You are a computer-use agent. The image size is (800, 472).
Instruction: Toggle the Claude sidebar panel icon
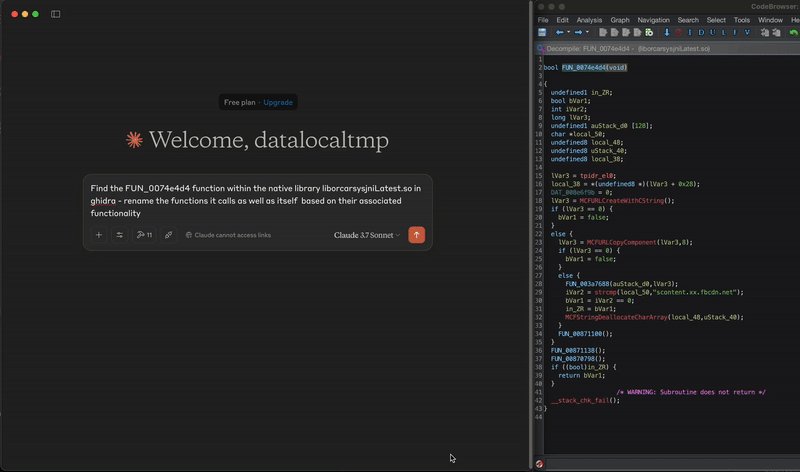56,14
